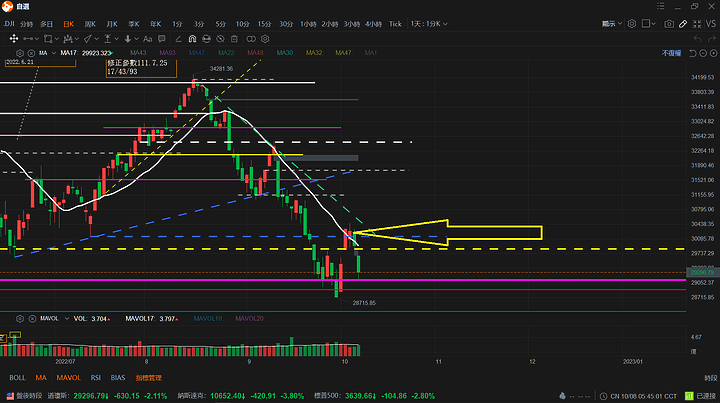This screenshot has width=720, height=403.
Task: Open the 1天:1分K interval dropdown
Action: pyautogui.click(x=429, y=24)
